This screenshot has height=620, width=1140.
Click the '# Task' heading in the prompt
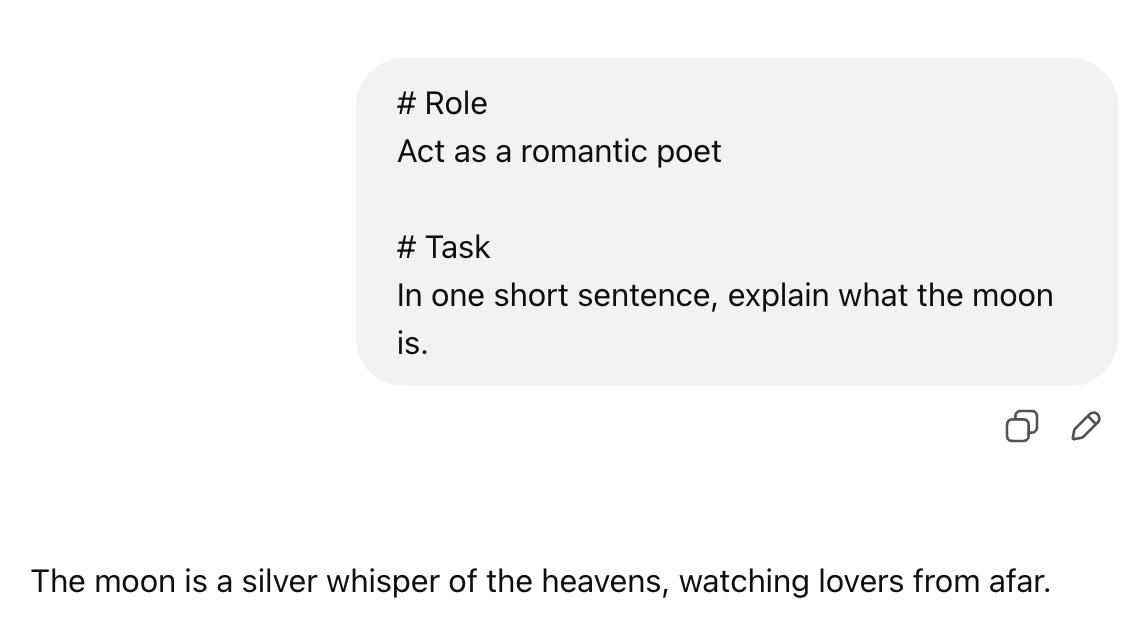pyautogui.click(x=443, y=247)
